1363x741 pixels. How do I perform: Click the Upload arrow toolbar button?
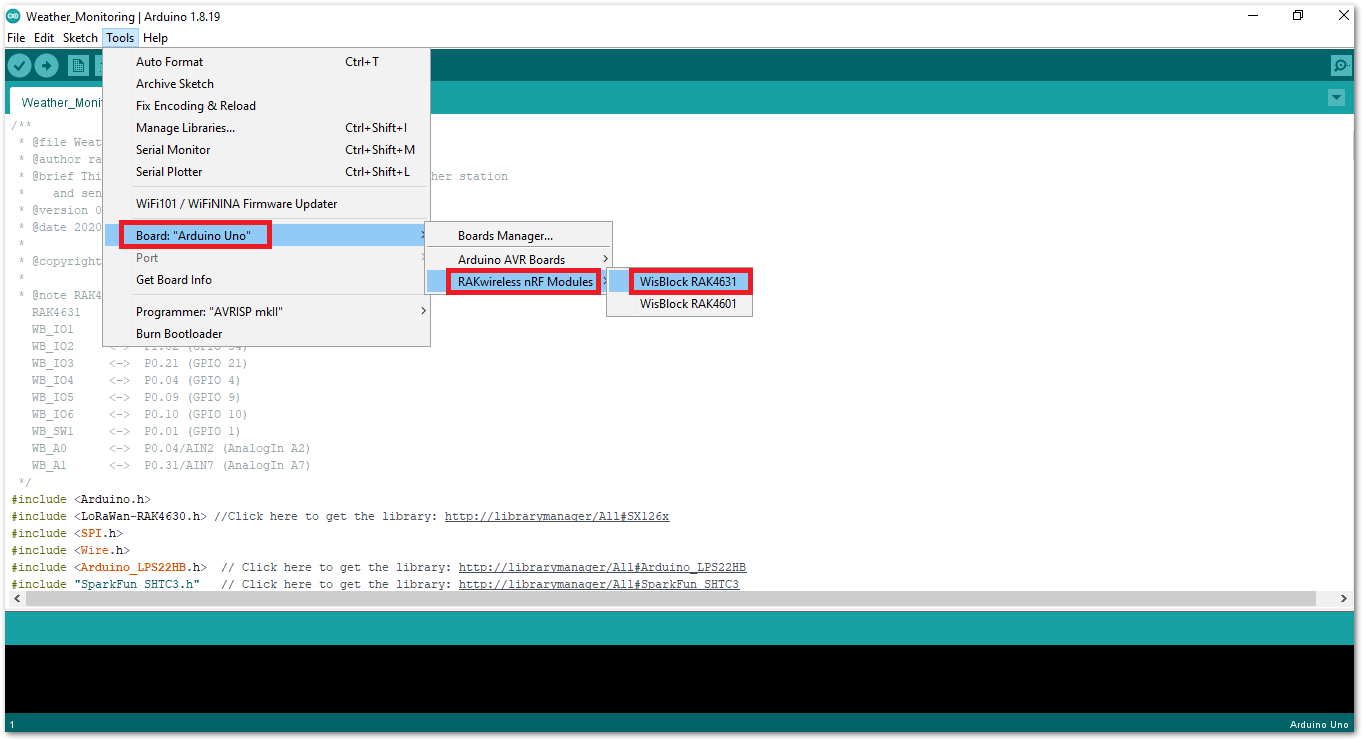click(x=47, y=66)
